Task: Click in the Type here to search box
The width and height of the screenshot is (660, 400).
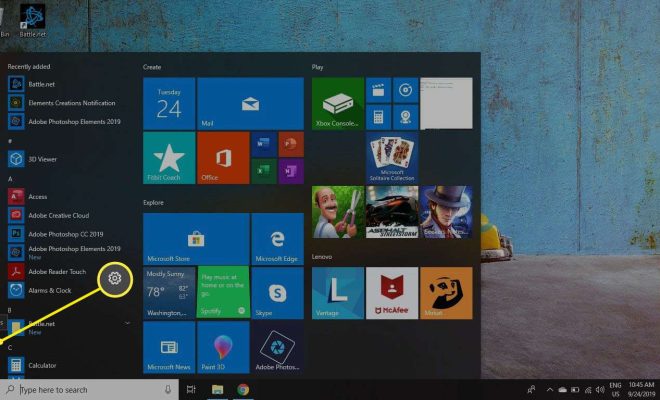Action: (89, 390)
